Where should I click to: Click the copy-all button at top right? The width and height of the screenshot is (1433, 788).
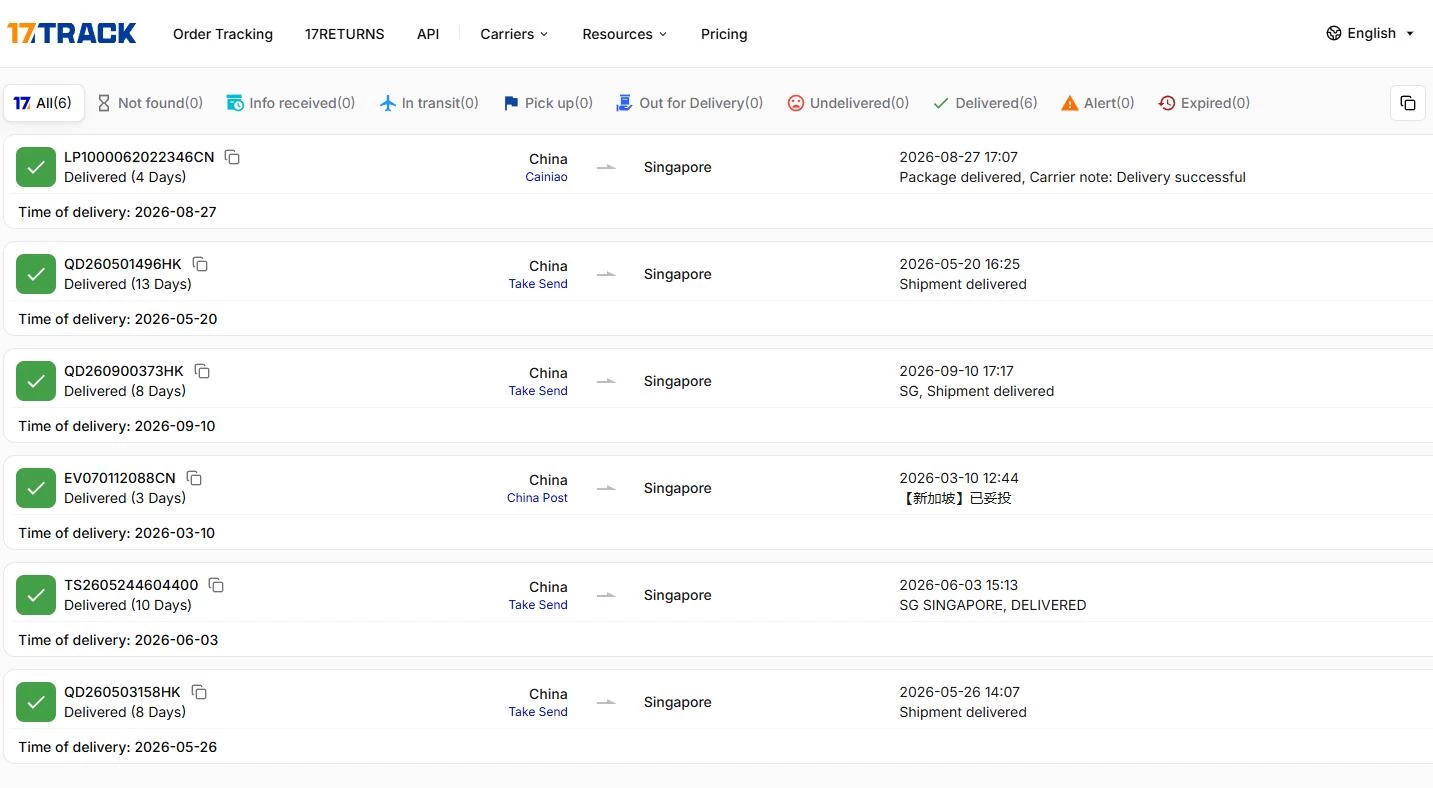pyautogui.click(x=1407, y=103)
